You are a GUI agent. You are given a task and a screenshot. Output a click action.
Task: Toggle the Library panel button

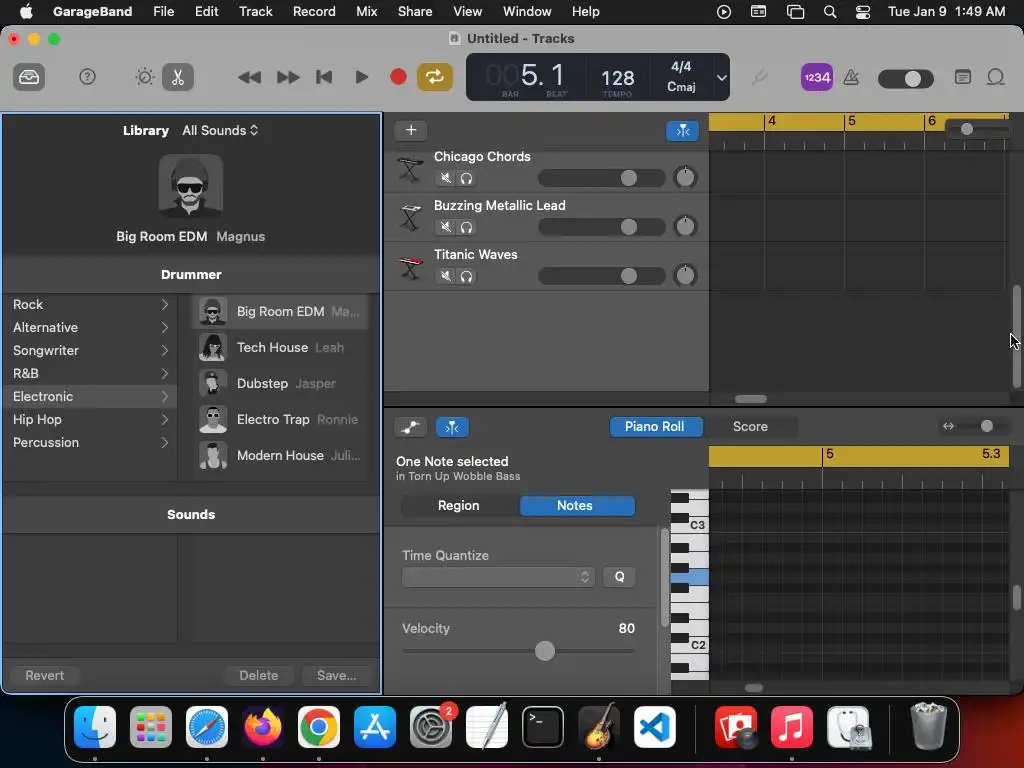[29, 77]
